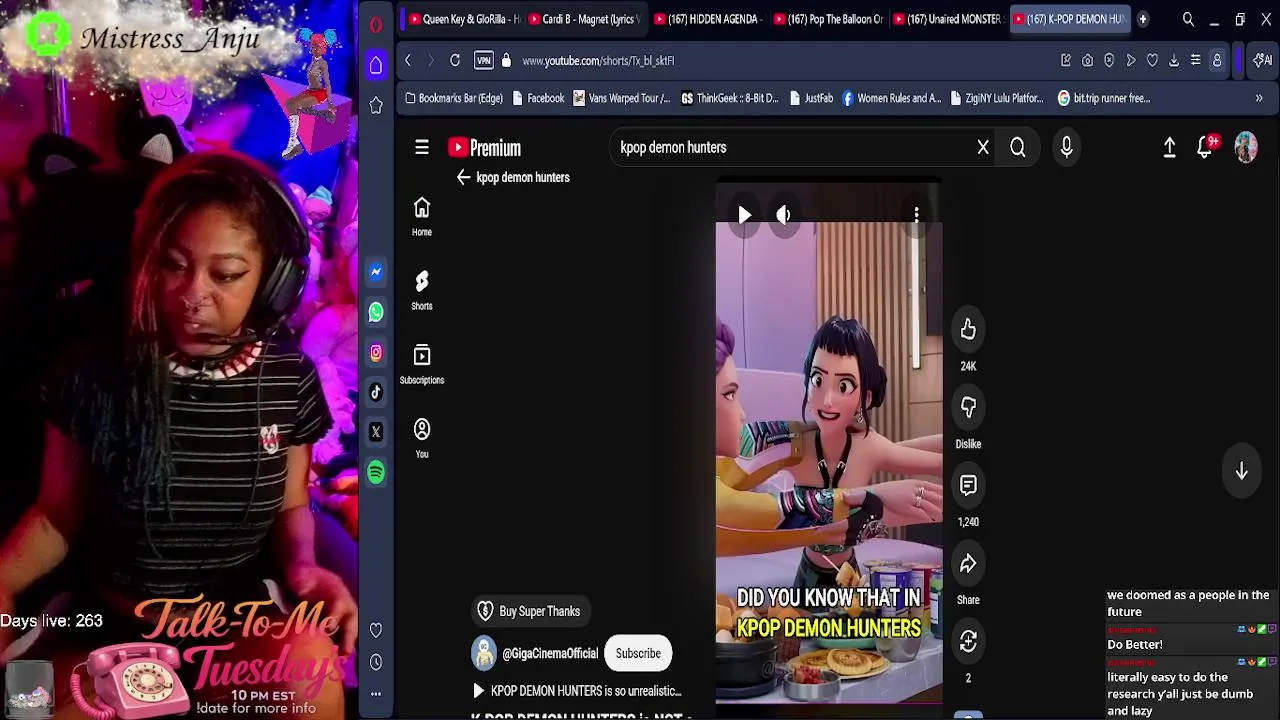Switch to Queen Key & GloRilla tab
Image resolution: width=1280 pixels, height=720 pixels.
463,19
